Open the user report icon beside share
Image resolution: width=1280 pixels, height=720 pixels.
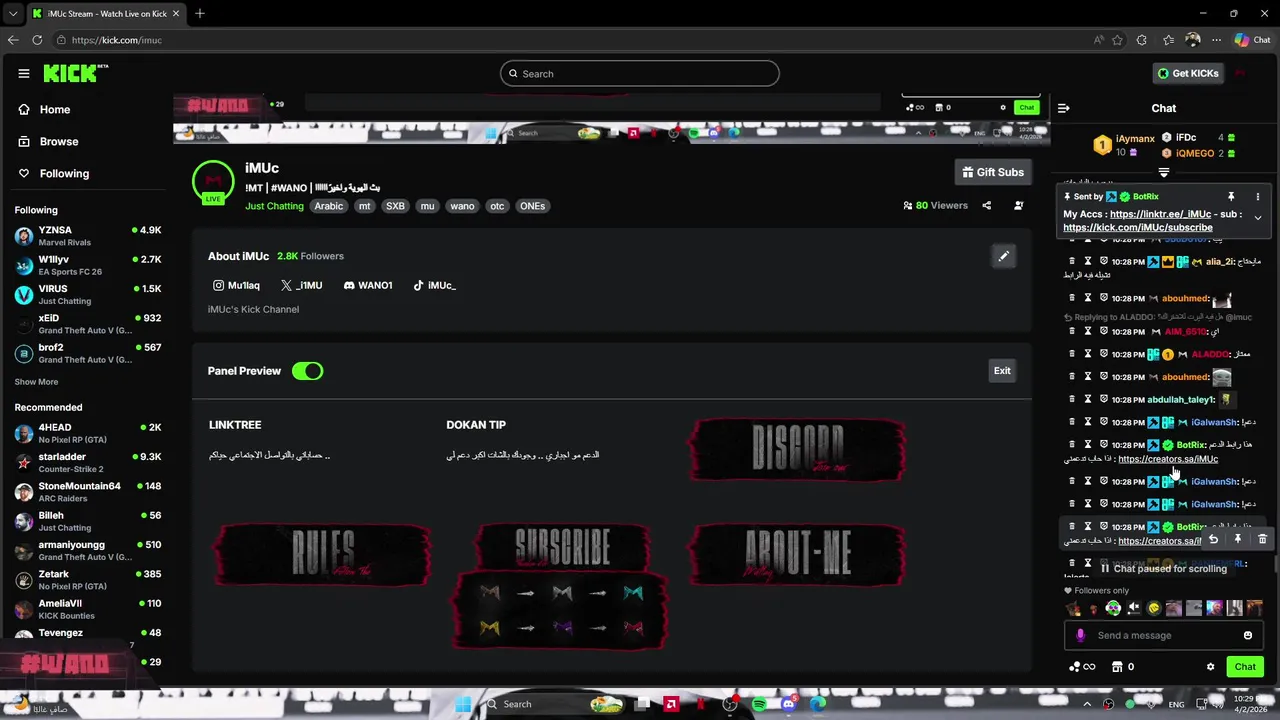tap(1018, 206)
